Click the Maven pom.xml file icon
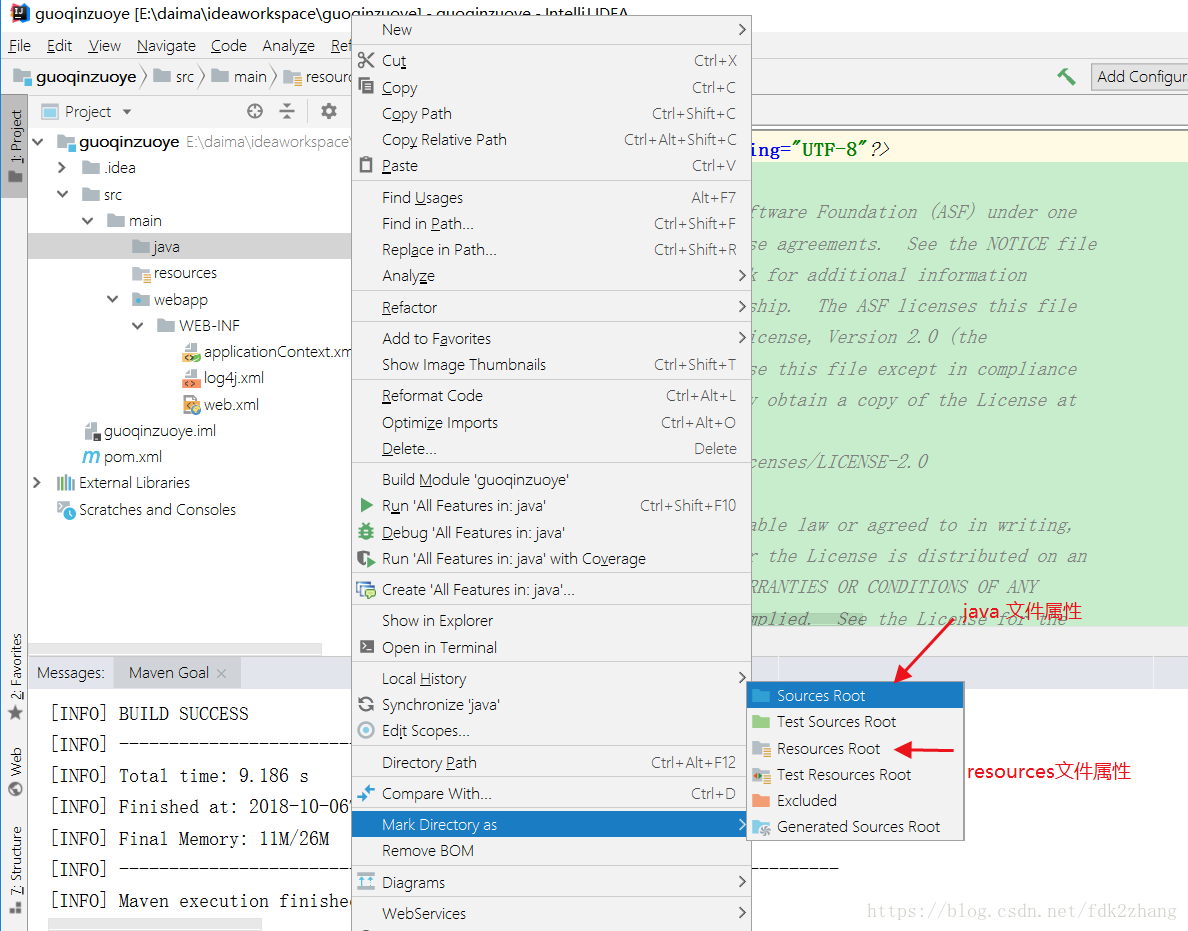Viewport: 1188px width, 931px height. (91, 456)
